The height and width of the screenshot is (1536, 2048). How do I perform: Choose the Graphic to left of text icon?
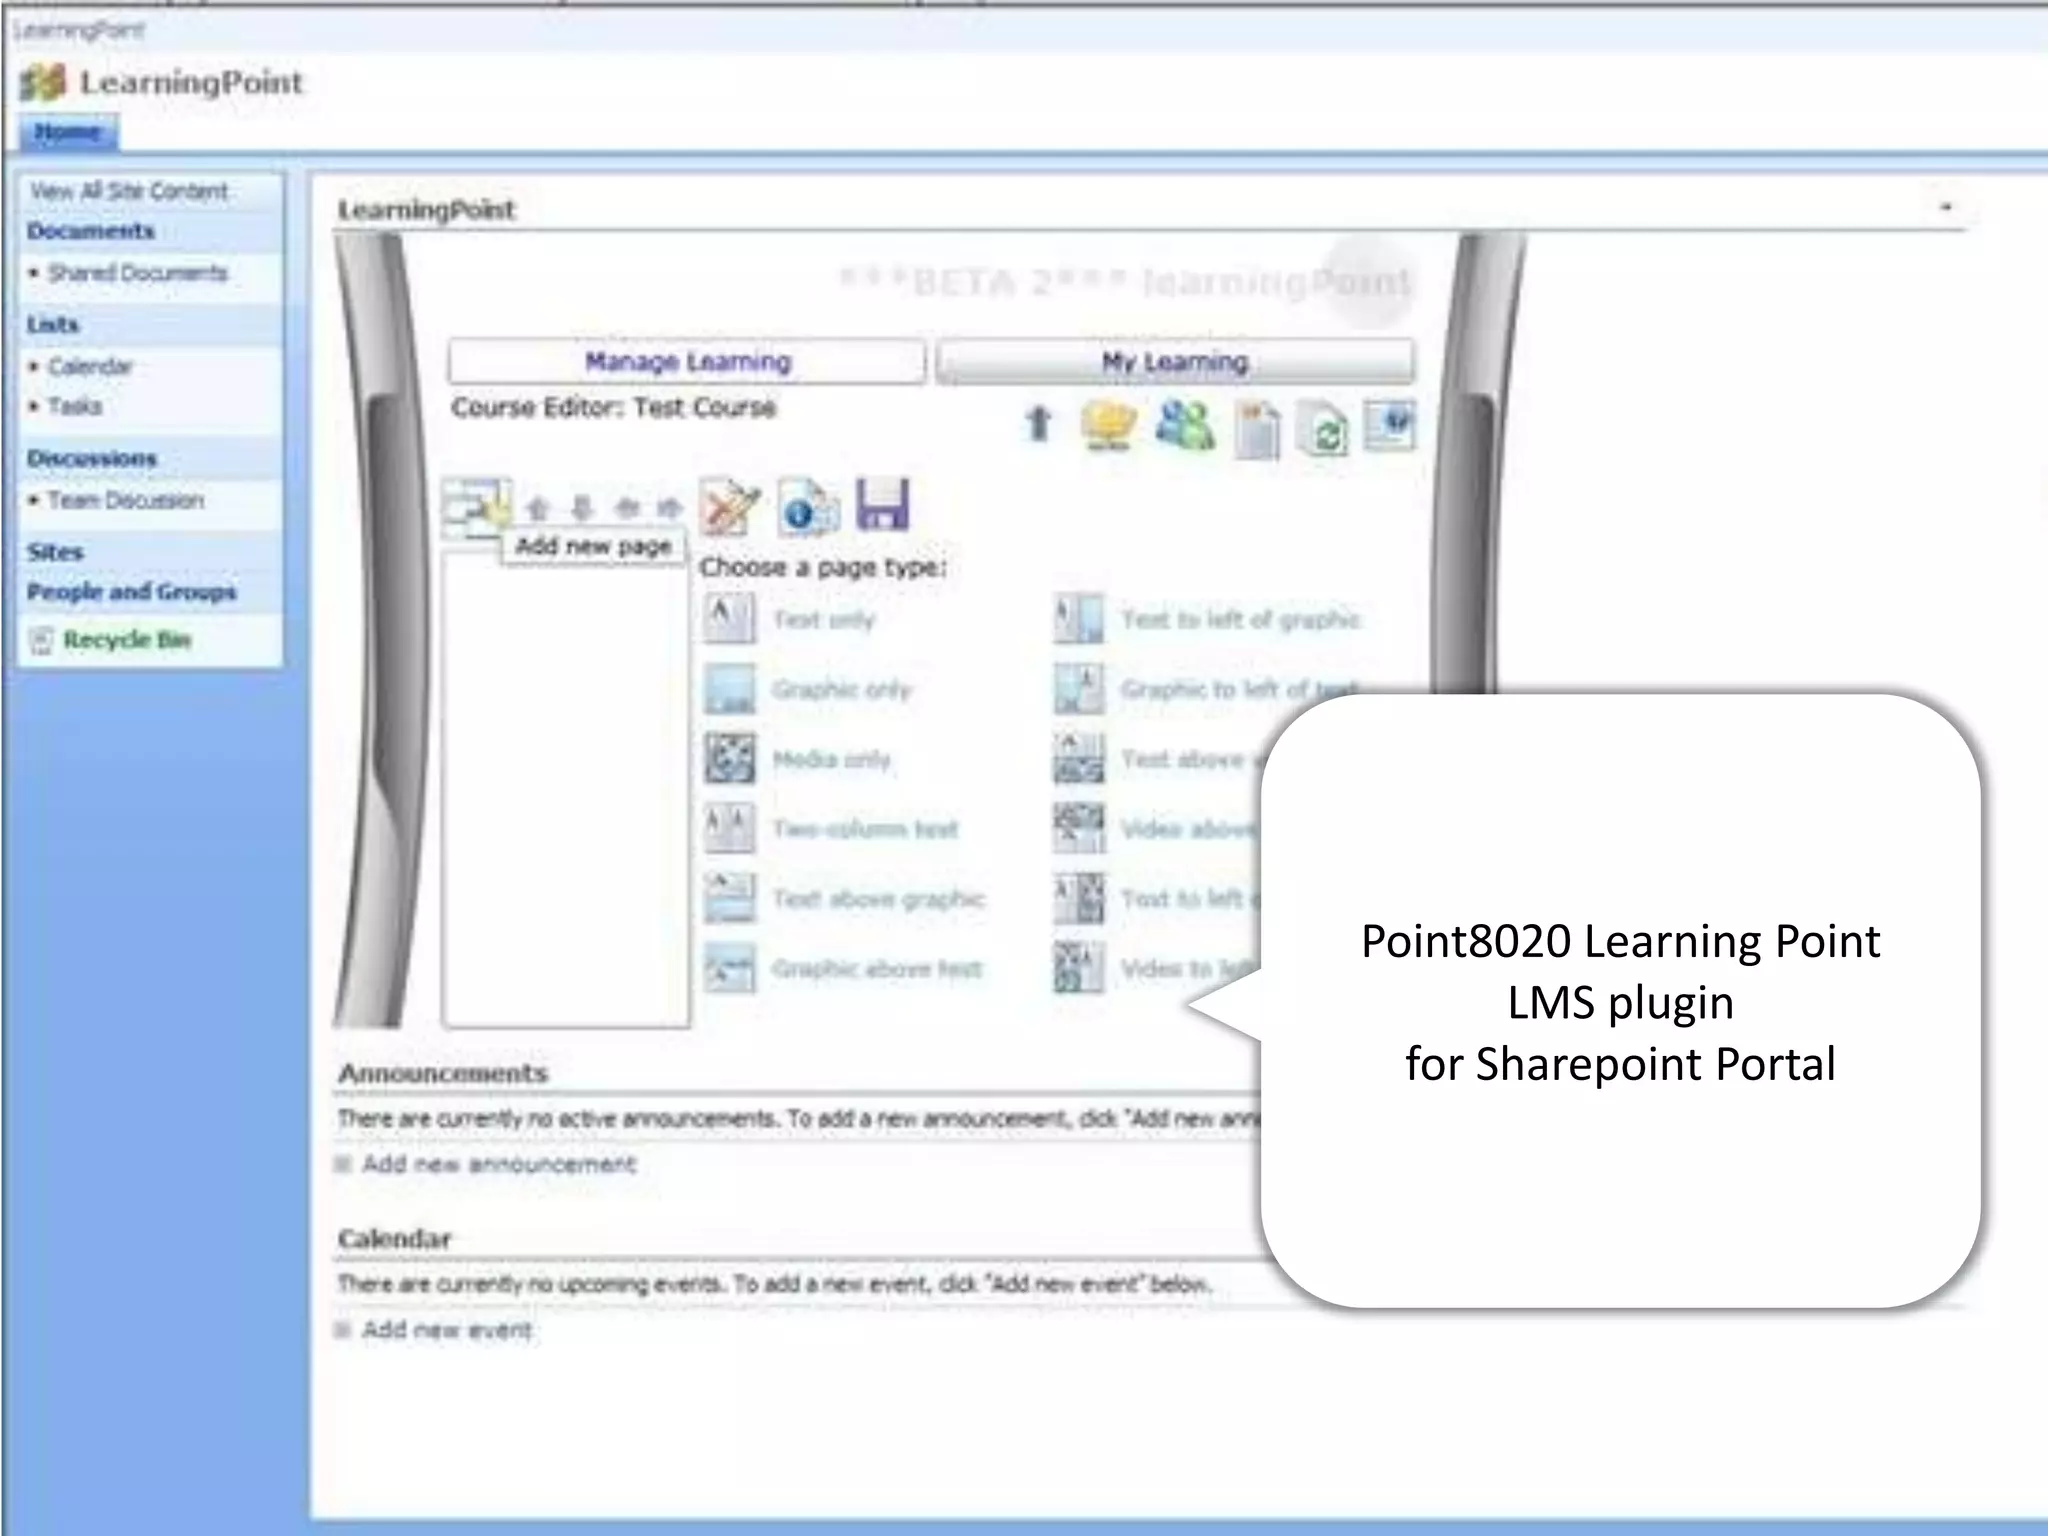click(1079, 688)
